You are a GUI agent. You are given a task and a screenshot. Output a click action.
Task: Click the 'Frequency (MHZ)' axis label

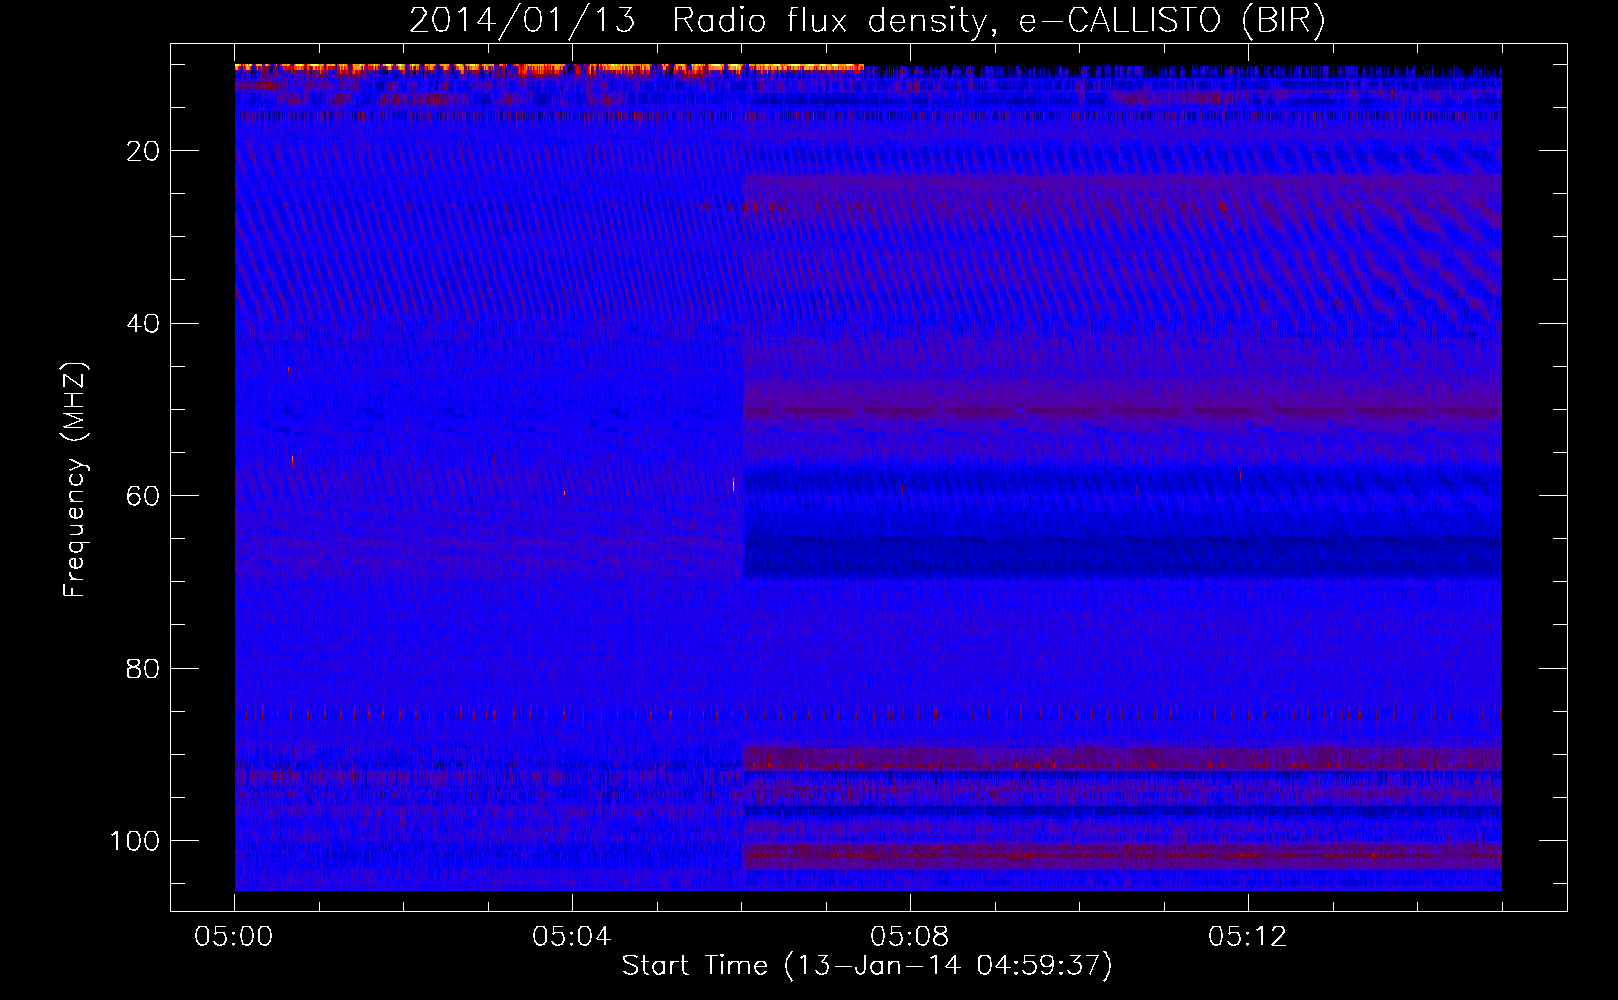[76, 480]
